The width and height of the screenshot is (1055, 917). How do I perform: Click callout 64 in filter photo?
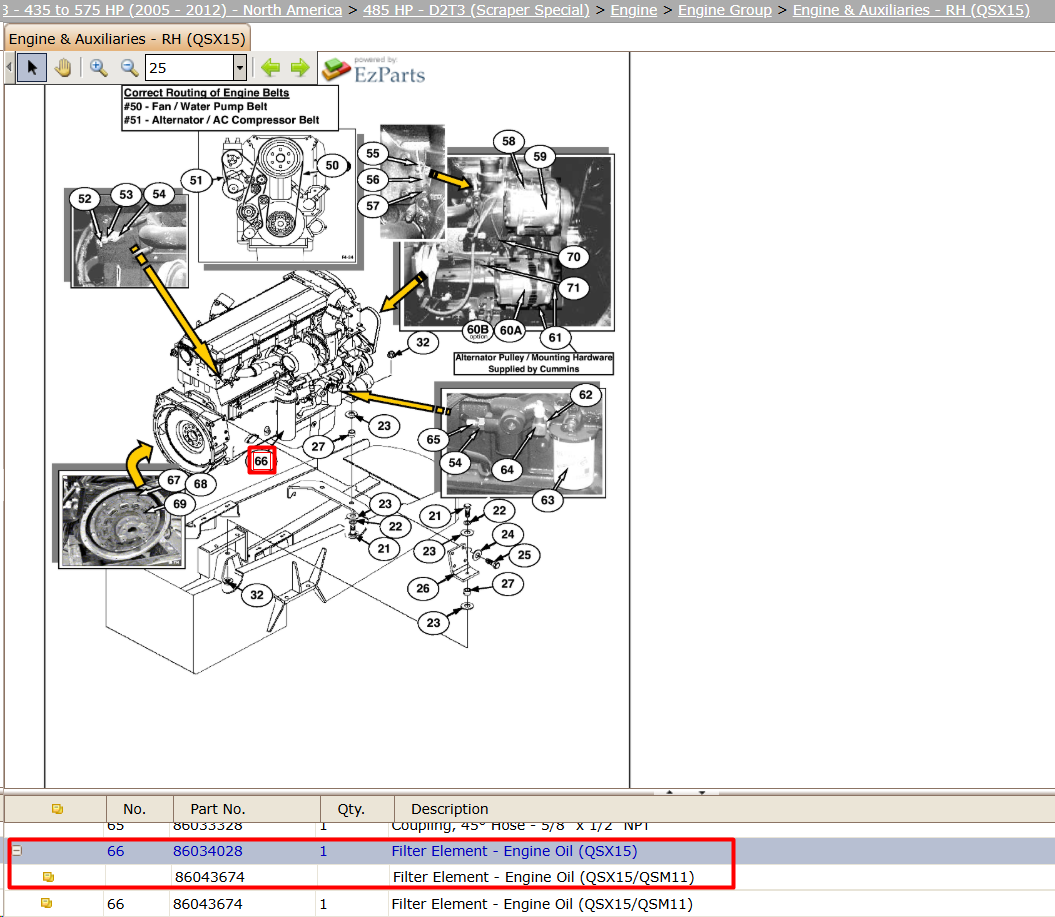tap(507, 470)
